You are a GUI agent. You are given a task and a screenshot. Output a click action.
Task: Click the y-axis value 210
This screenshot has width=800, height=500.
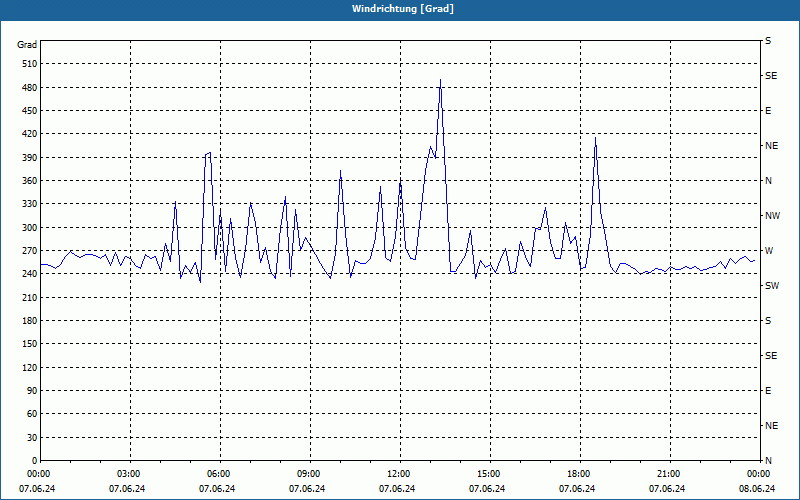tap(30, 297)
